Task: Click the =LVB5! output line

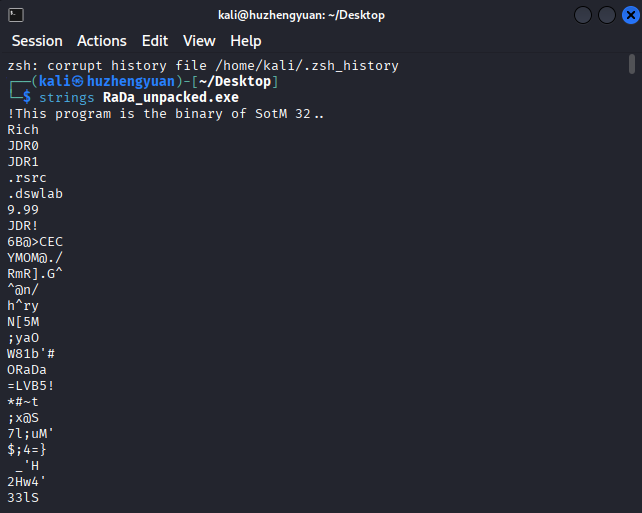Action: point(31,386)
